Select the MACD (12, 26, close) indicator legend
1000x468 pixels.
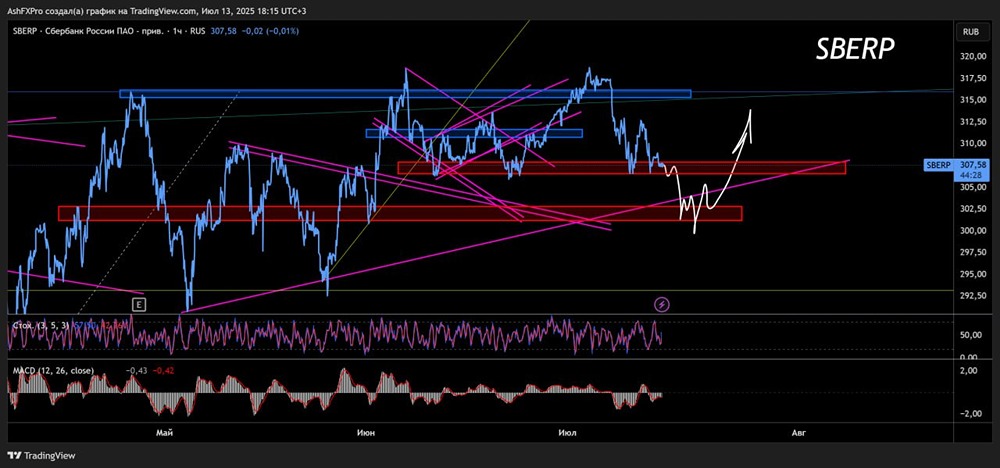(x=53, y=370)
